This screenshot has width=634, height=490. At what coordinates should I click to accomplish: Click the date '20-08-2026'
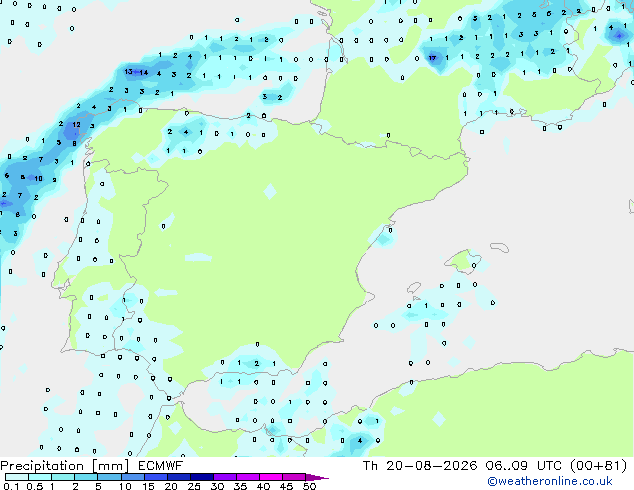point(431,466)
